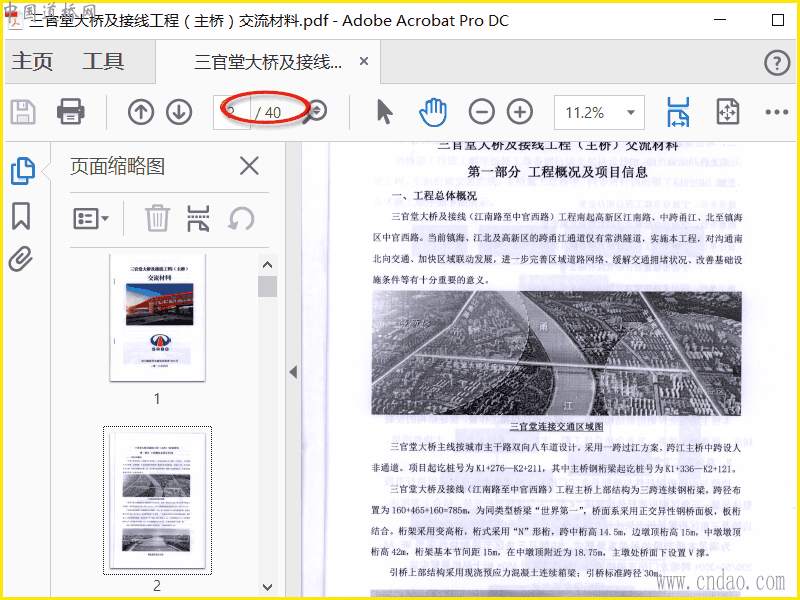Click thumbnail scrollbar up arrow

click(x=267, y=265)
